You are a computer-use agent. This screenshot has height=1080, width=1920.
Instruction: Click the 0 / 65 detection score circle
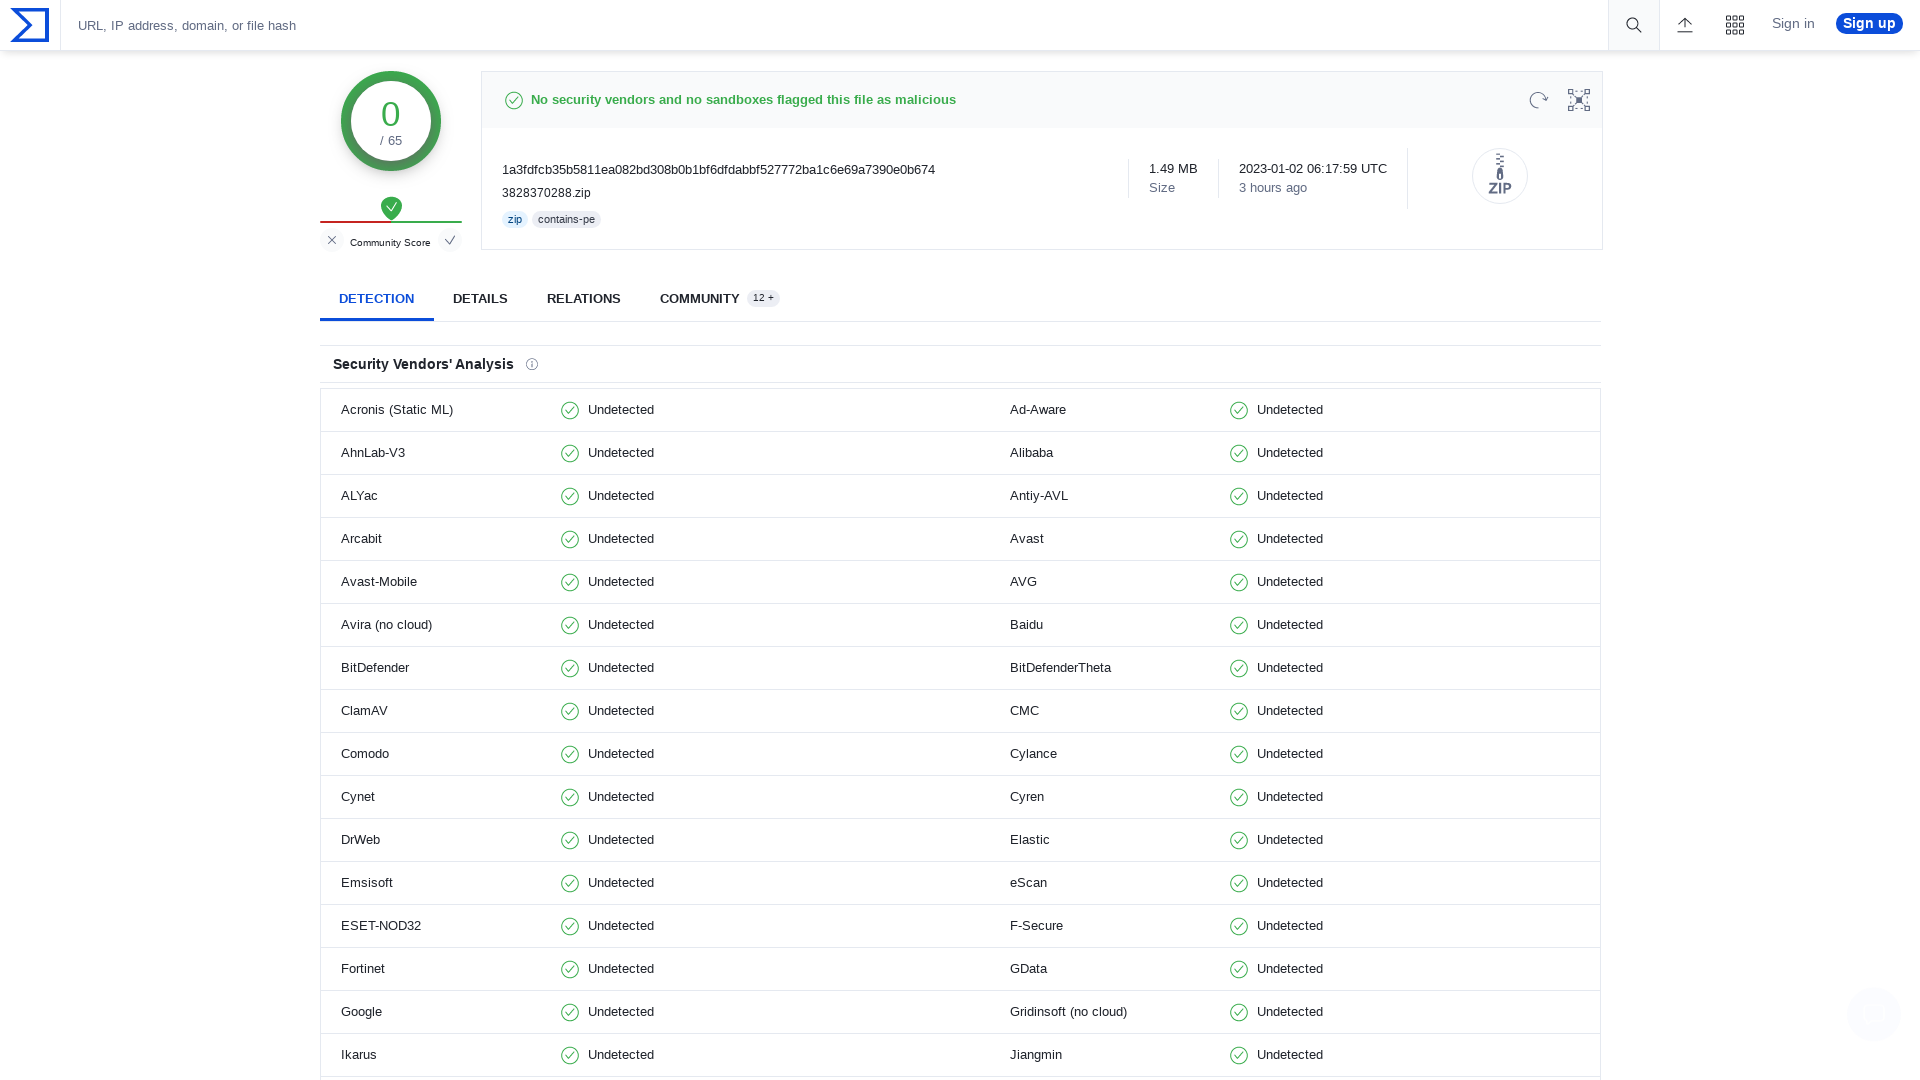pyautogui.click(x=391, y=121)
